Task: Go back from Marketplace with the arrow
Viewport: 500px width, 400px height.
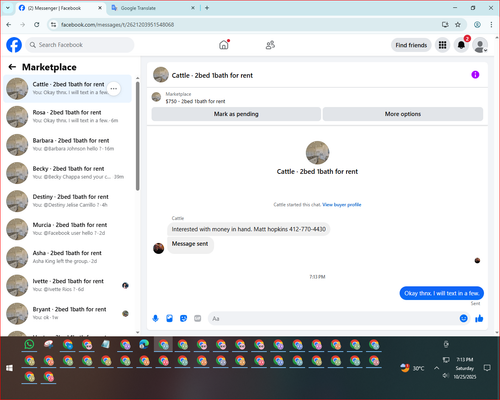Action: tap(12, 67)
